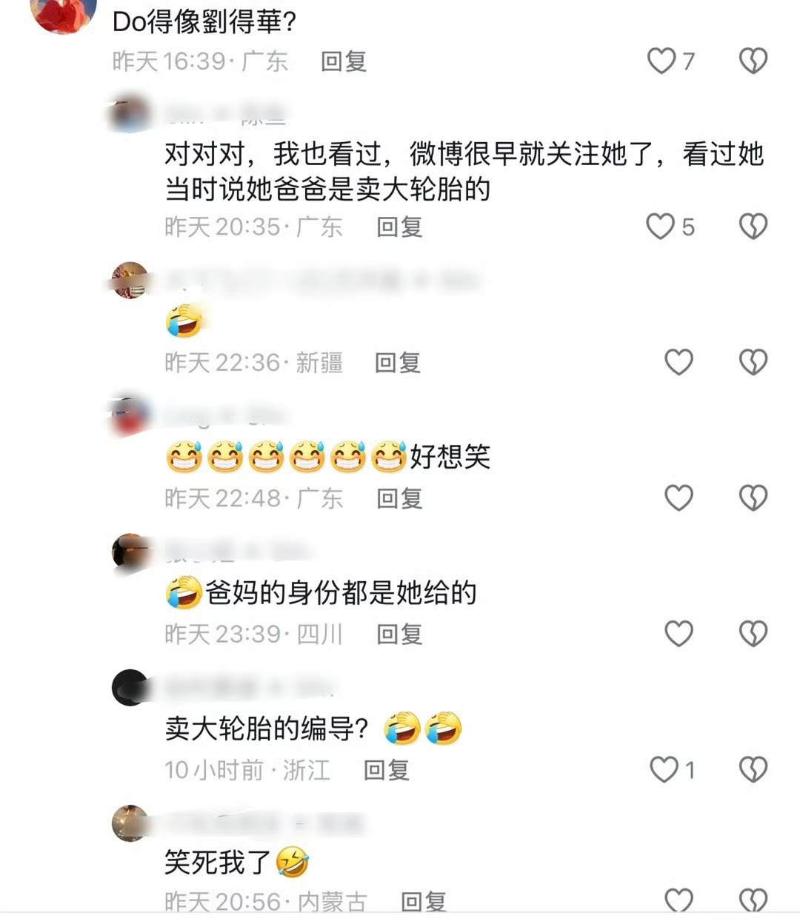
Task: Open avatar of the '好想笑' commenter
Action: point(130,415)
